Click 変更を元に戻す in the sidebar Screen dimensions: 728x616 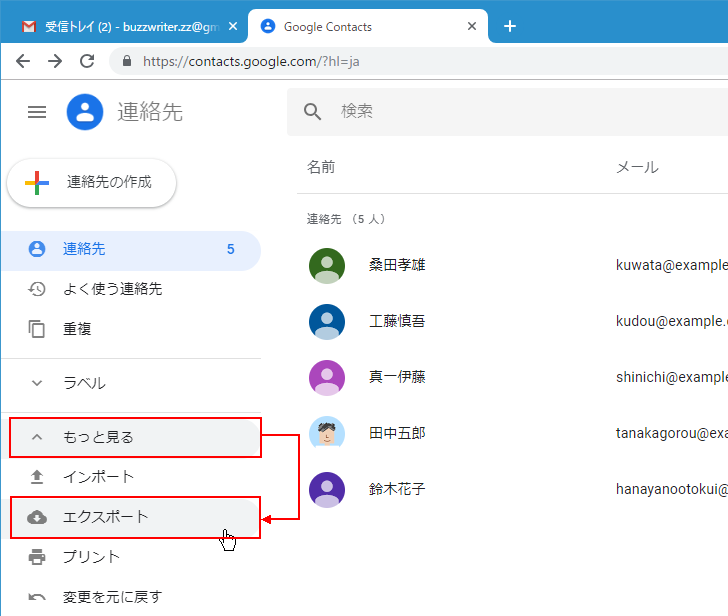131,597
